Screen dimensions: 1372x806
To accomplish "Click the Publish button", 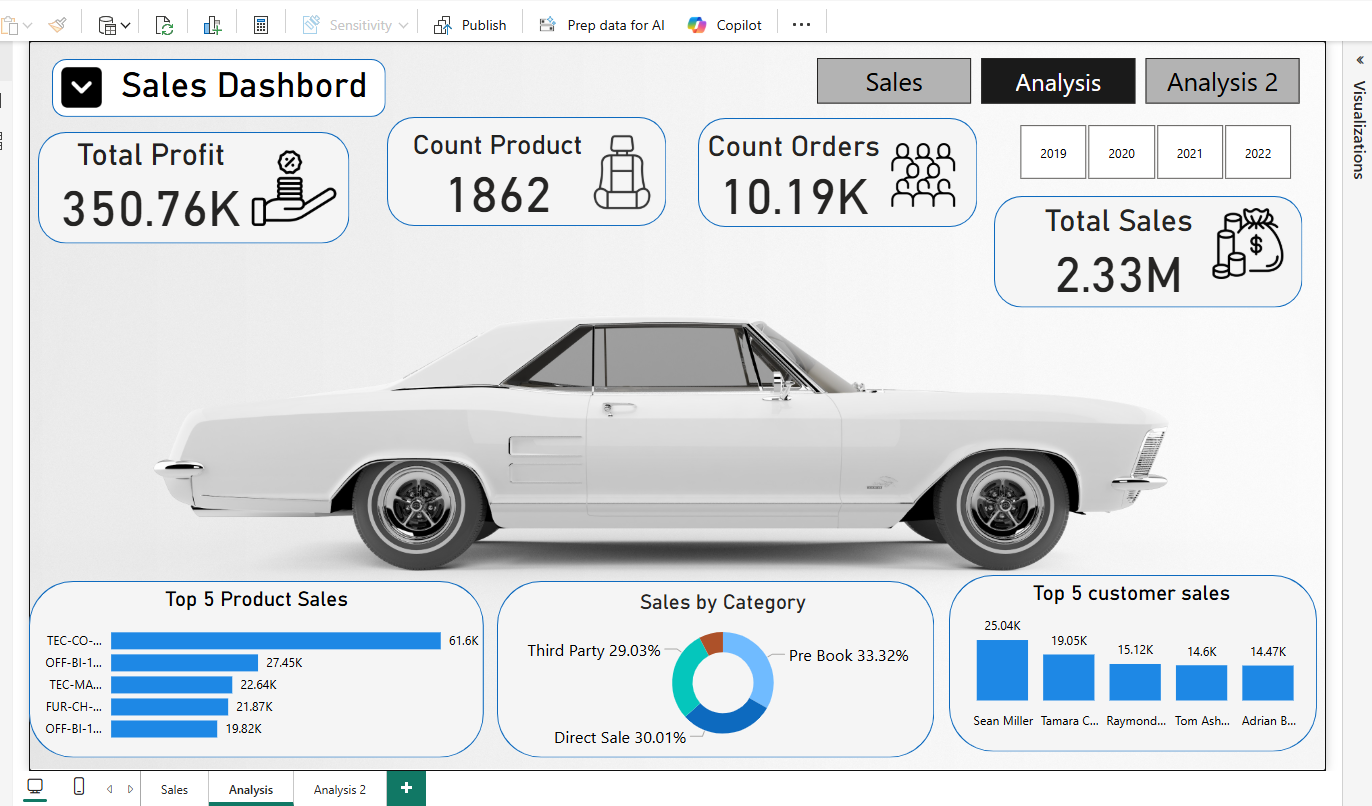I will (x=471, y=25).
